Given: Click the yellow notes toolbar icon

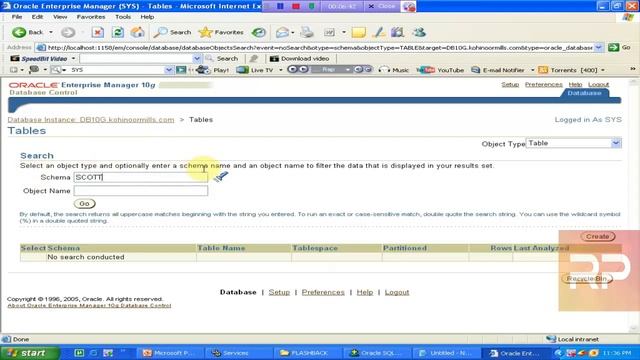Looking at the screenshot, I should pos(358,32).
